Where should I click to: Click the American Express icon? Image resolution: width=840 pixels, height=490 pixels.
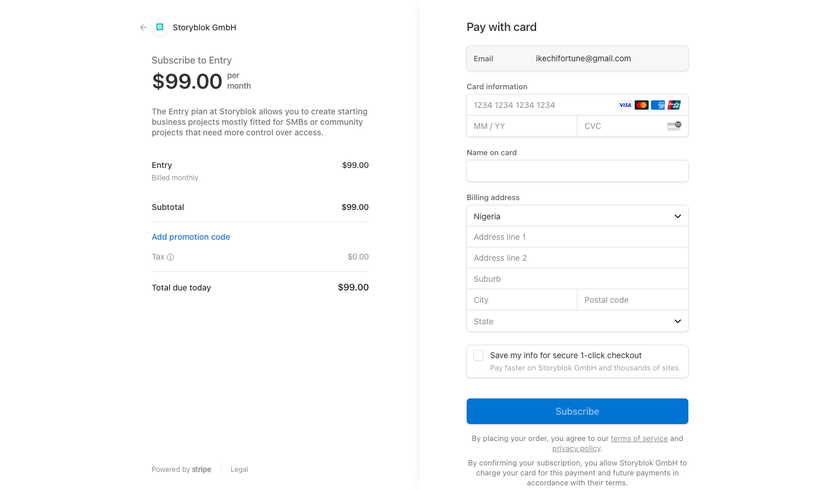coord(658,105)
